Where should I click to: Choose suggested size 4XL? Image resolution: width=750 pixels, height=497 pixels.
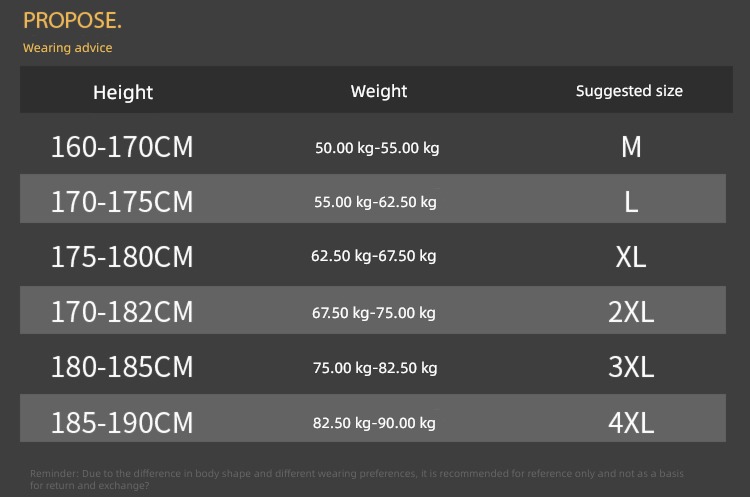tap(631, 423)
